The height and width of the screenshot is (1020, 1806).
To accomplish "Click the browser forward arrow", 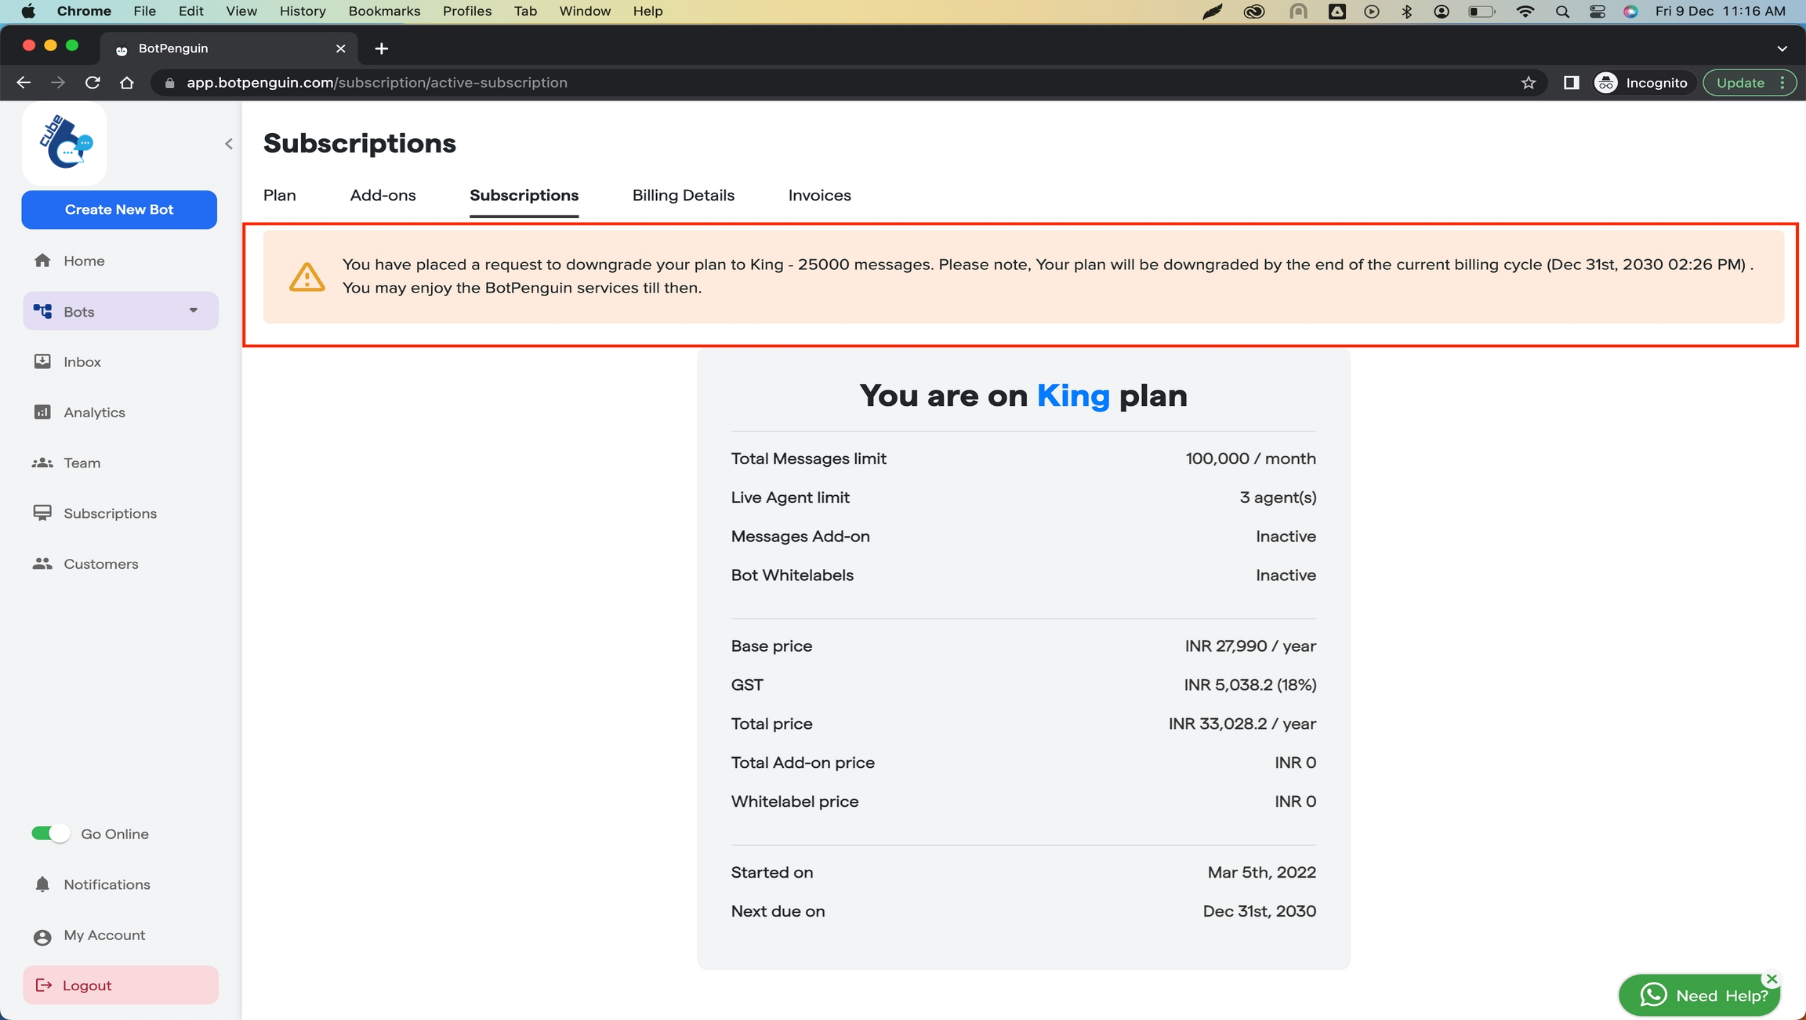I will pyautogui.click(x=58, y=83).
